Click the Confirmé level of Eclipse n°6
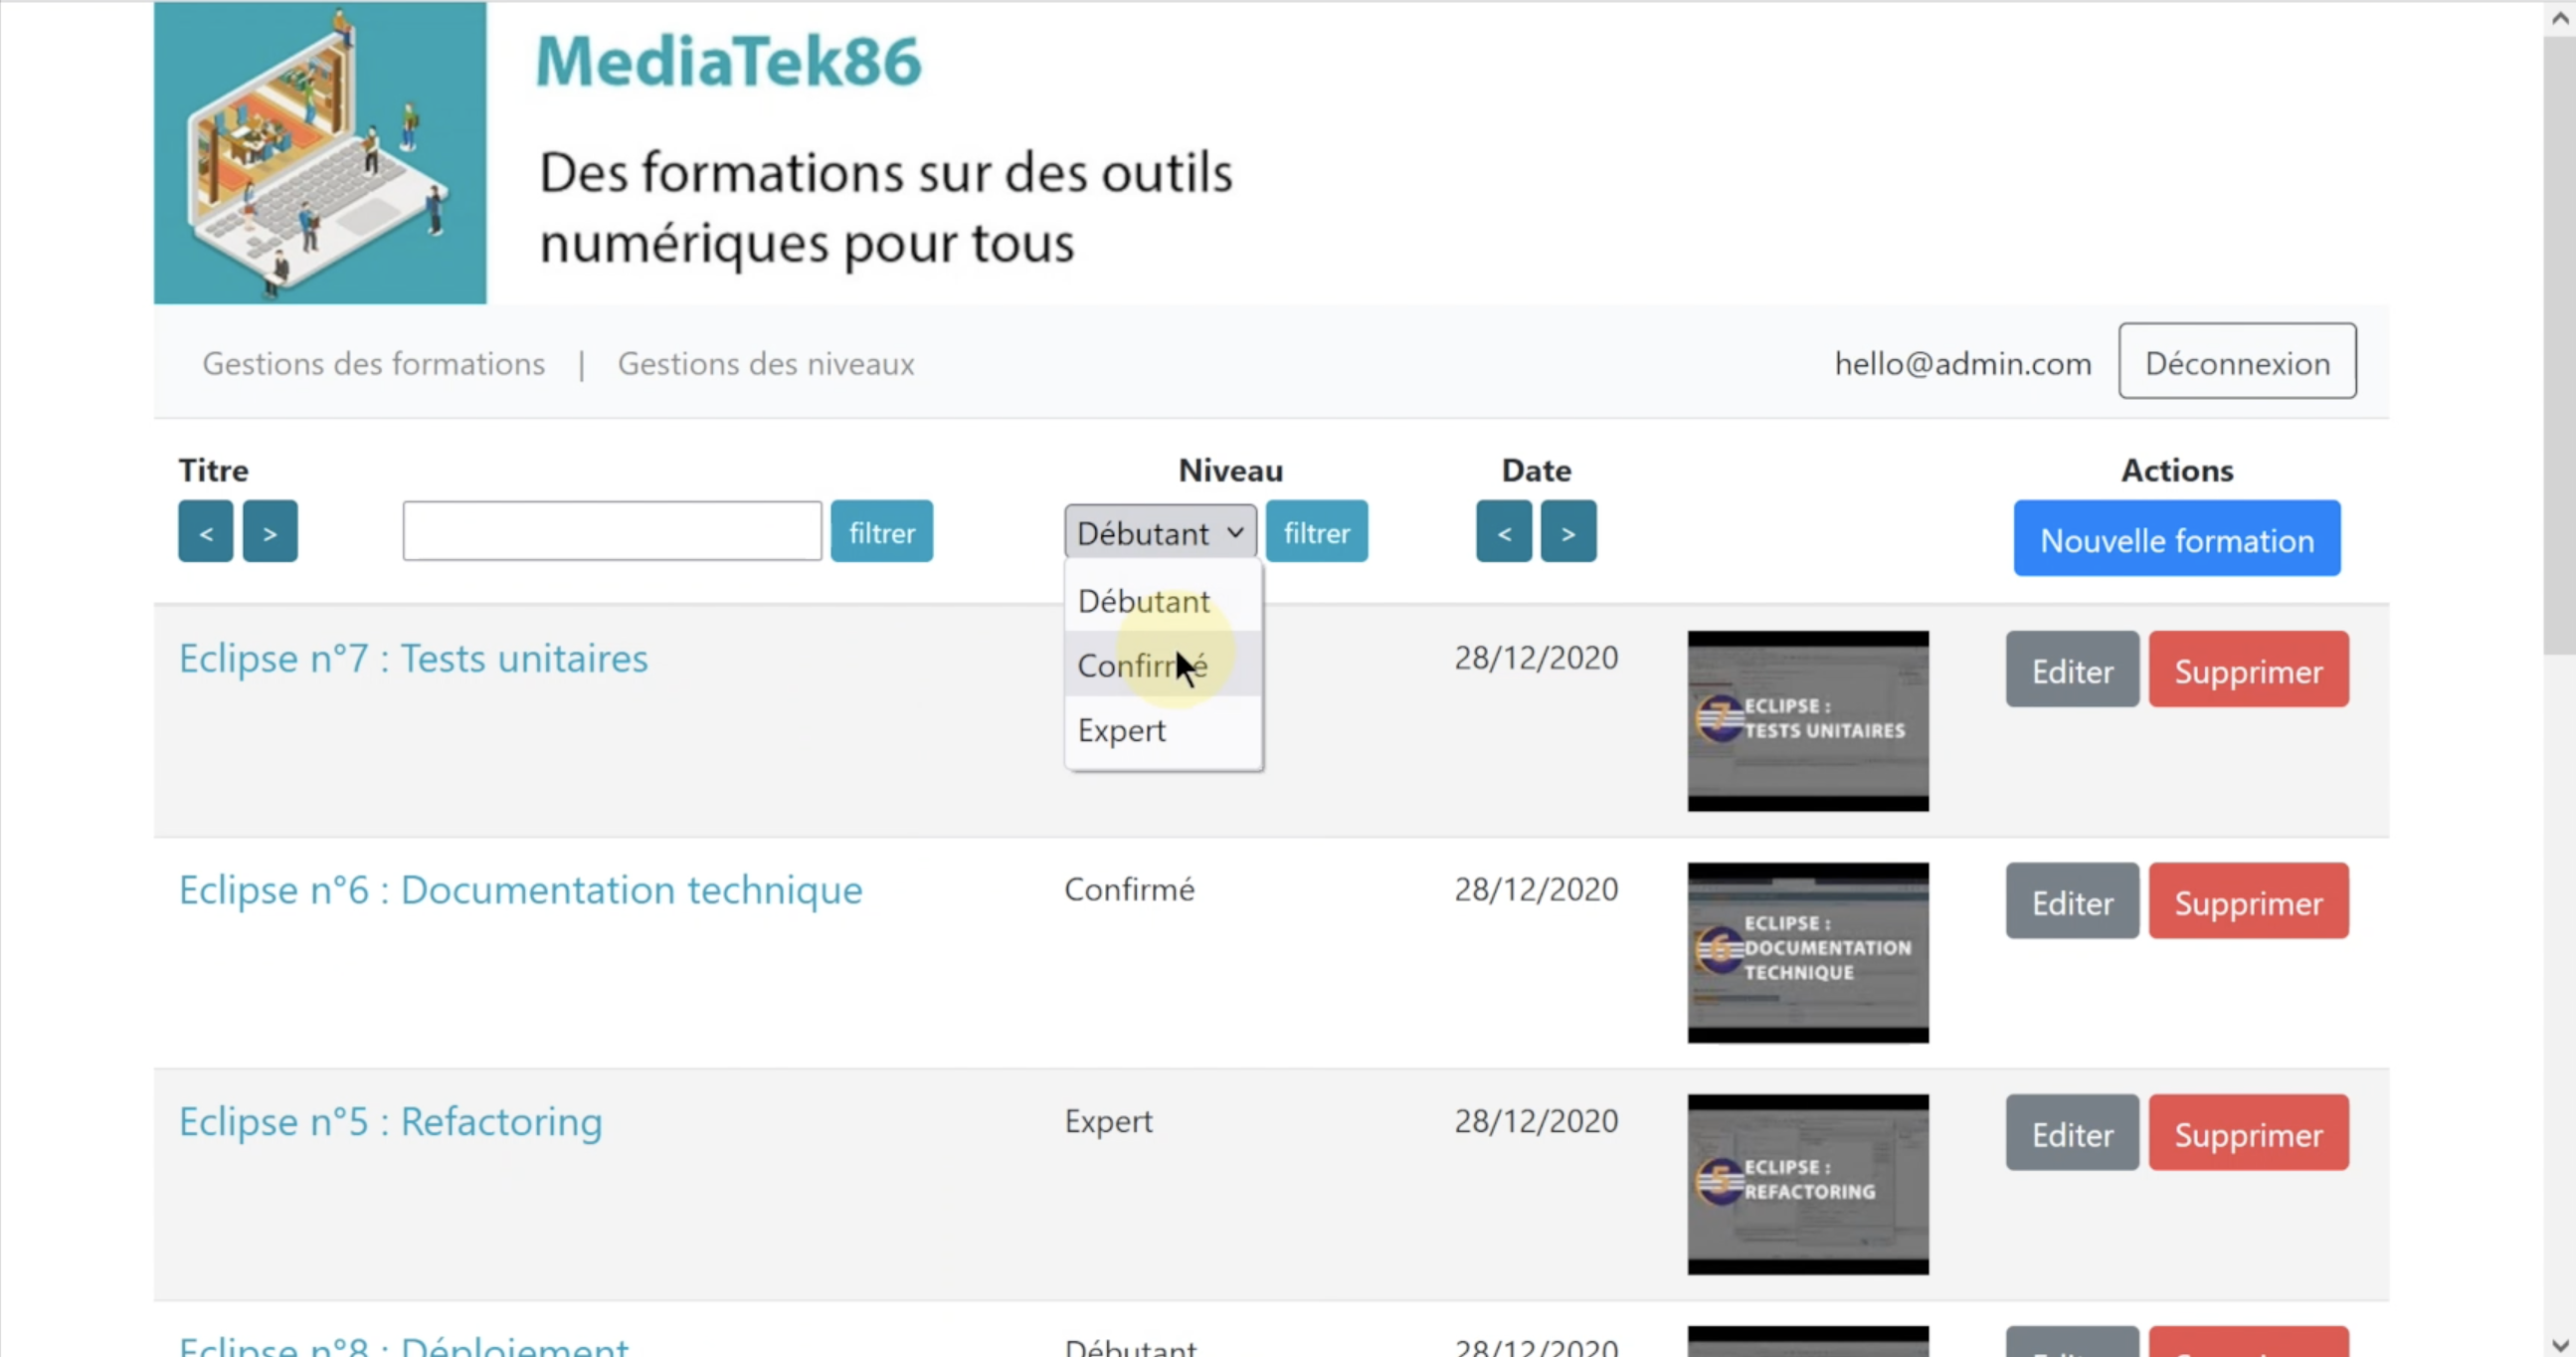This screenshot has height=1357, width=2576. [x=1130, y=889]
